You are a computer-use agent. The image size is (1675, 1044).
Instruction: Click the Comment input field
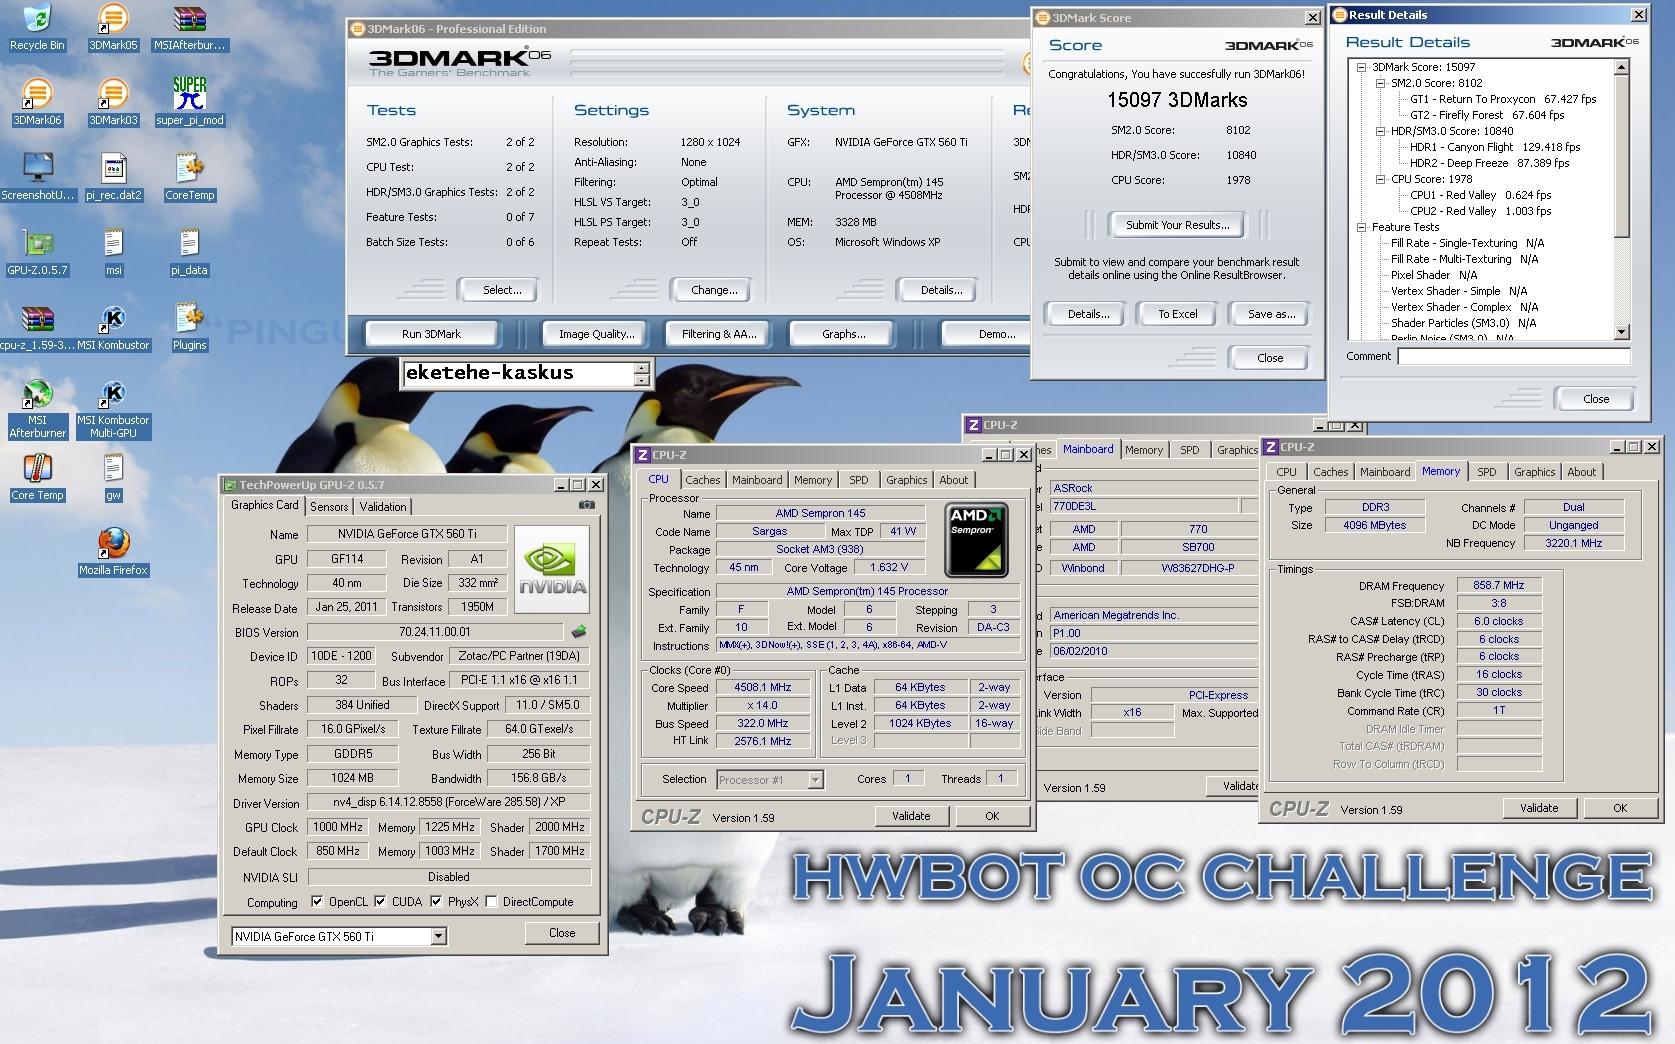click(1513, 356)
